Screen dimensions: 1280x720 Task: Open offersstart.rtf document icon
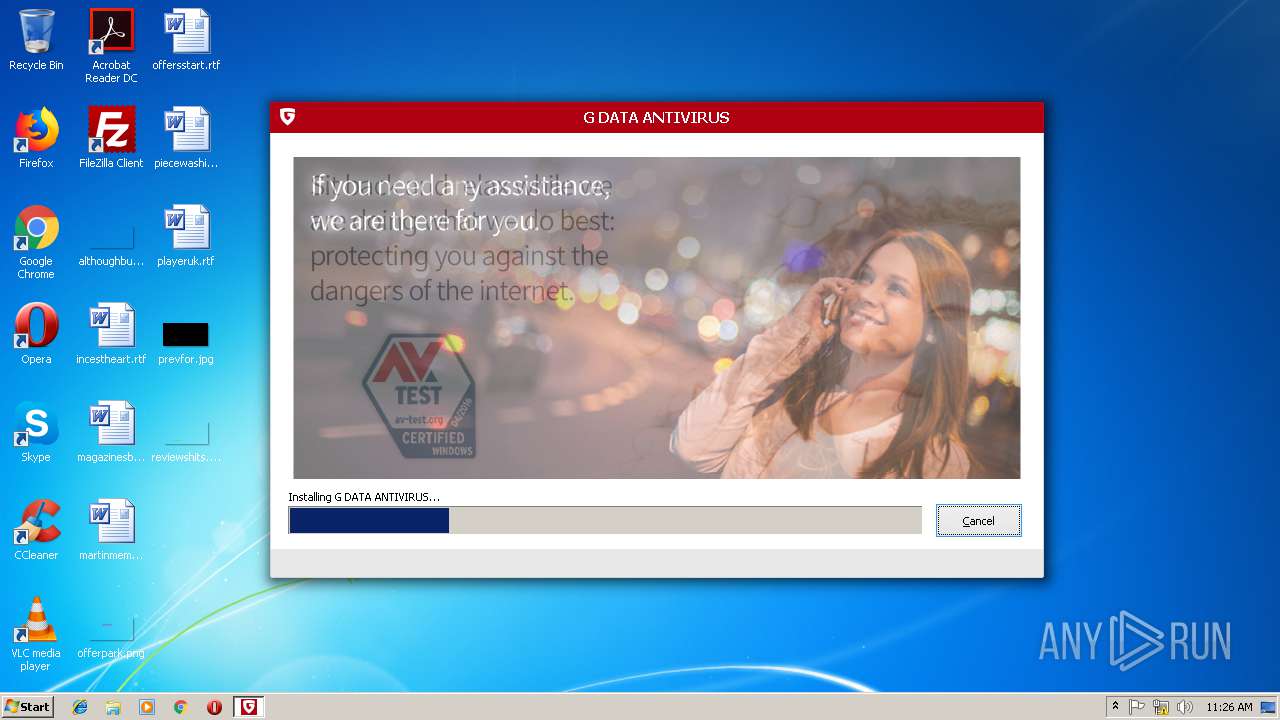(x=186, y=40)
